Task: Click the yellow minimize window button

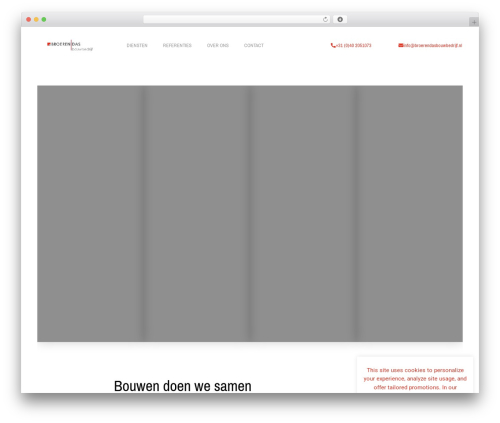Action: [x=36, y=20]
